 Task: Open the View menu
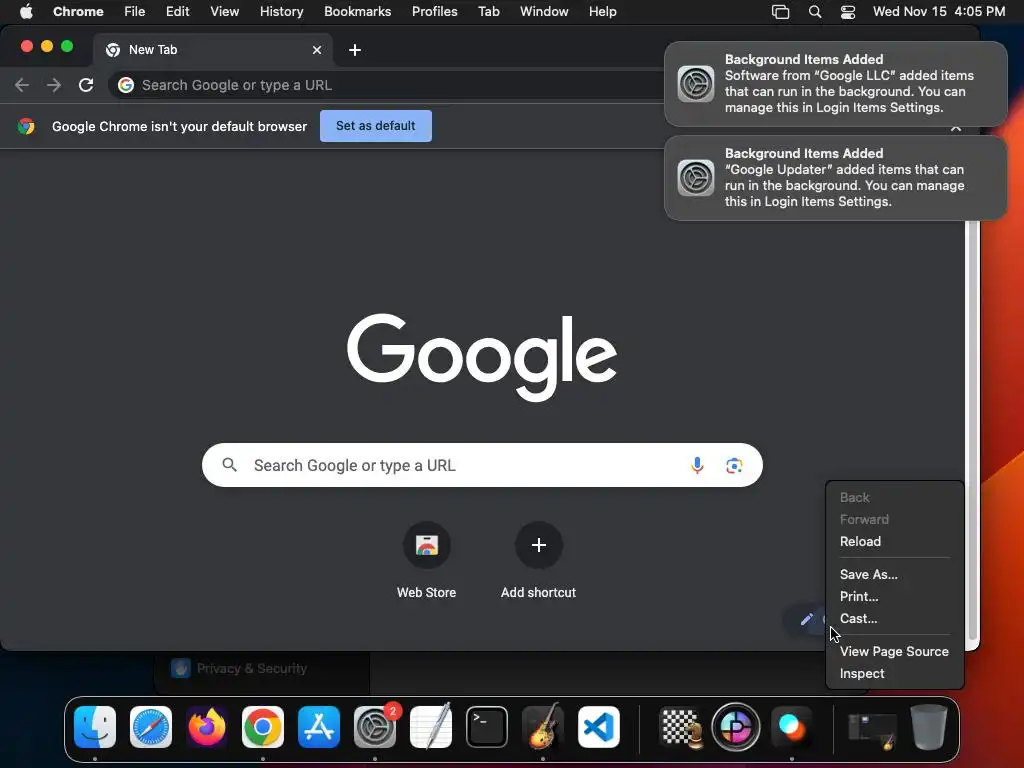coord(225,12)
